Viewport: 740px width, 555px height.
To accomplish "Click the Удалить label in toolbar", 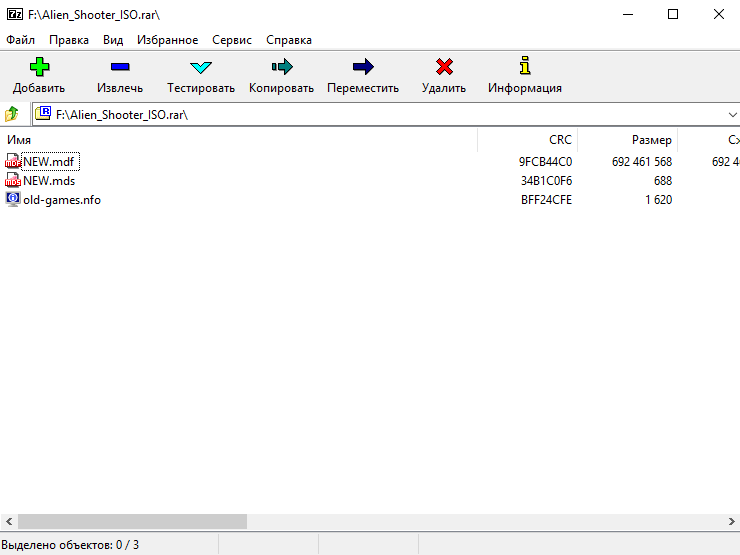I will click(x=444, y=88).
